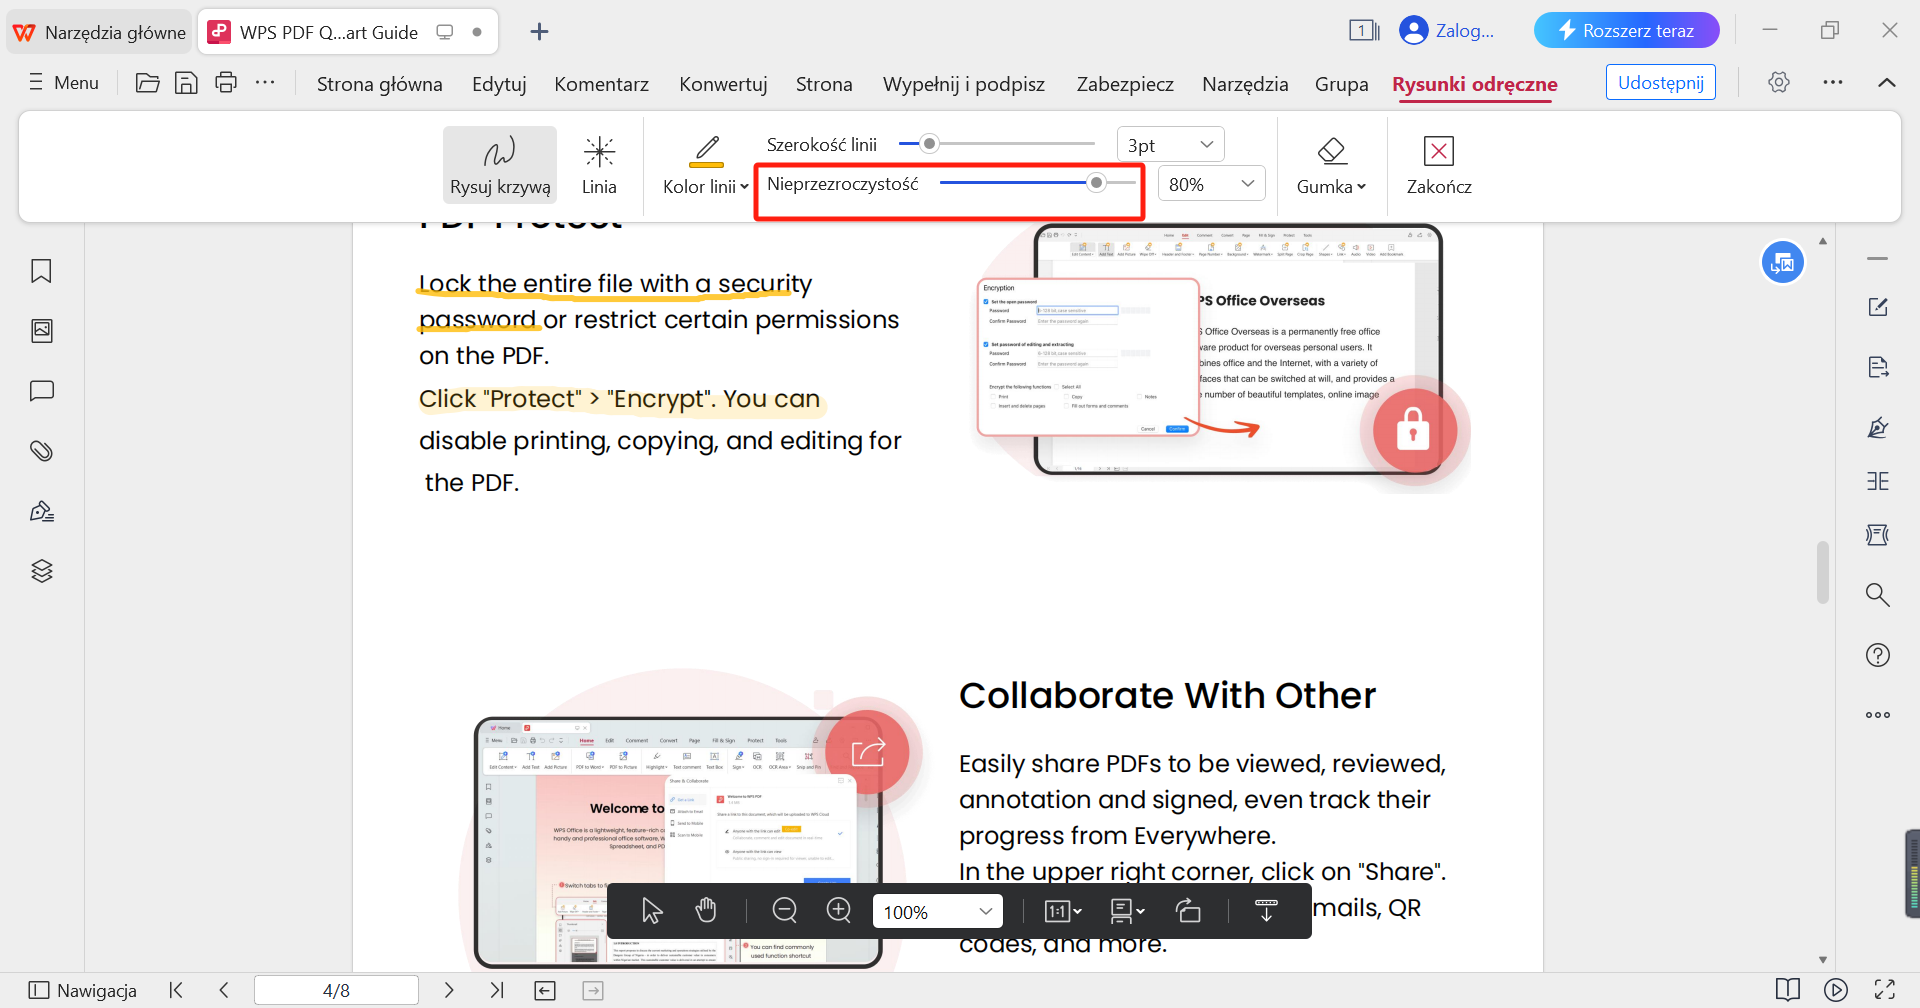Go to first page
This screenshot has height=1008, width=1920.
coord(176,990)
